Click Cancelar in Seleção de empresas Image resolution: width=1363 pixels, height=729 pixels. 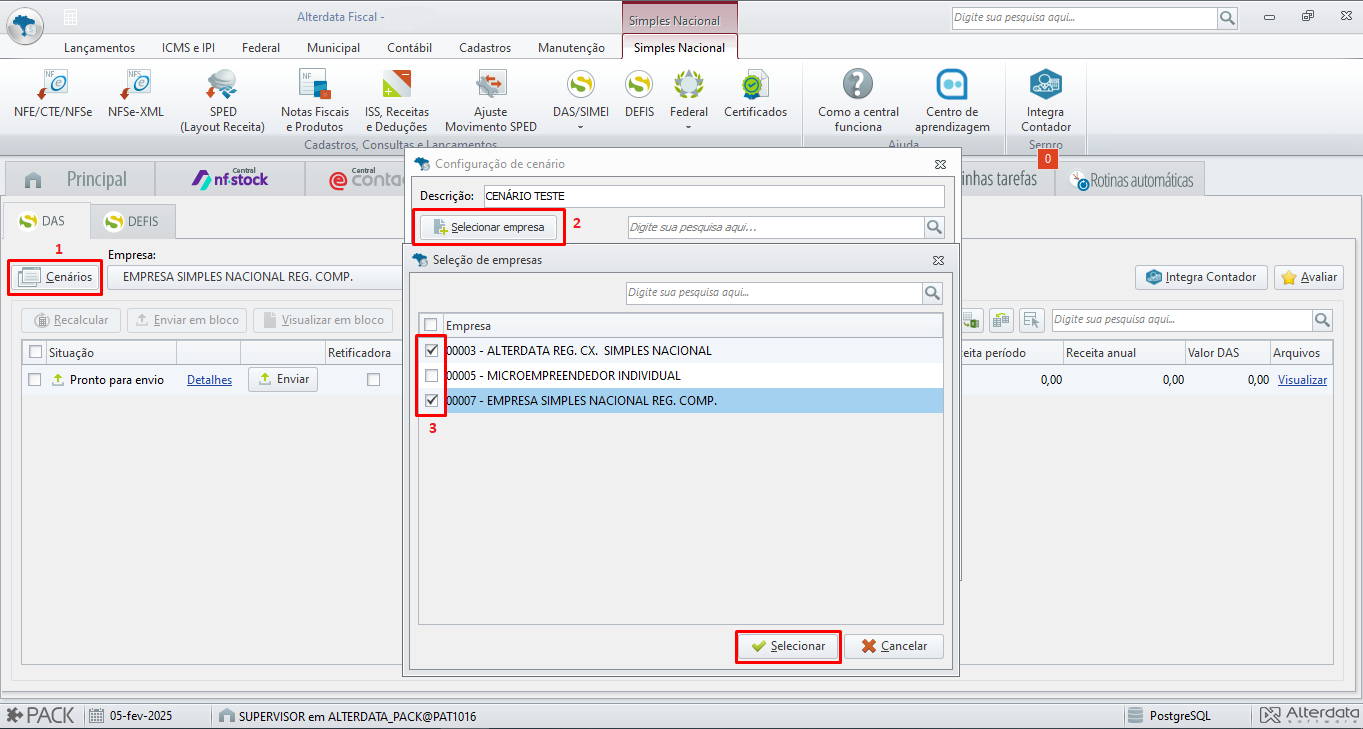(x=894, y=646)
